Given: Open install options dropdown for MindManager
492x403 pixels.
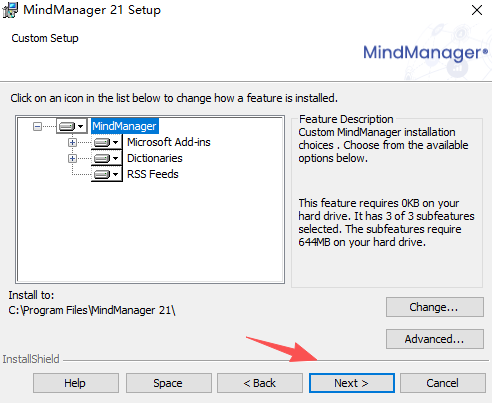Looking at the screenshot, I should 80,126.
